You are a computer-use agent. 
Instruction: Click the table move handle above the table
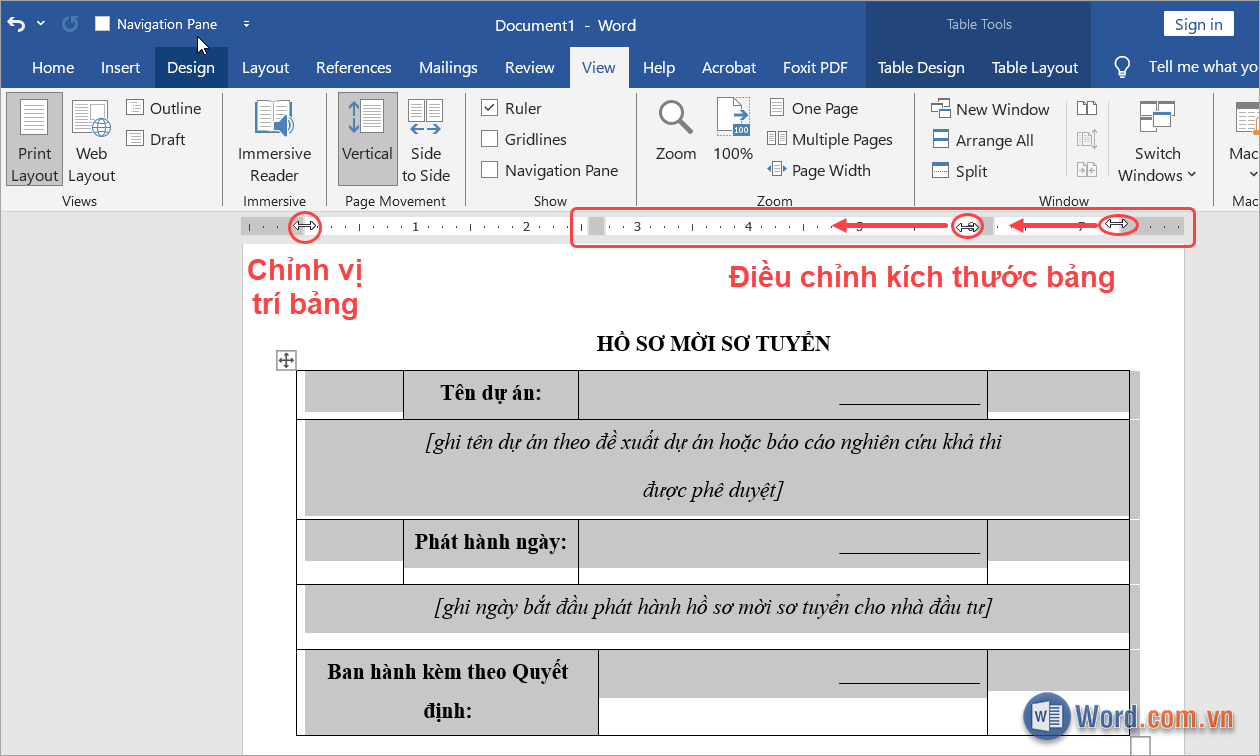[286, 360]
